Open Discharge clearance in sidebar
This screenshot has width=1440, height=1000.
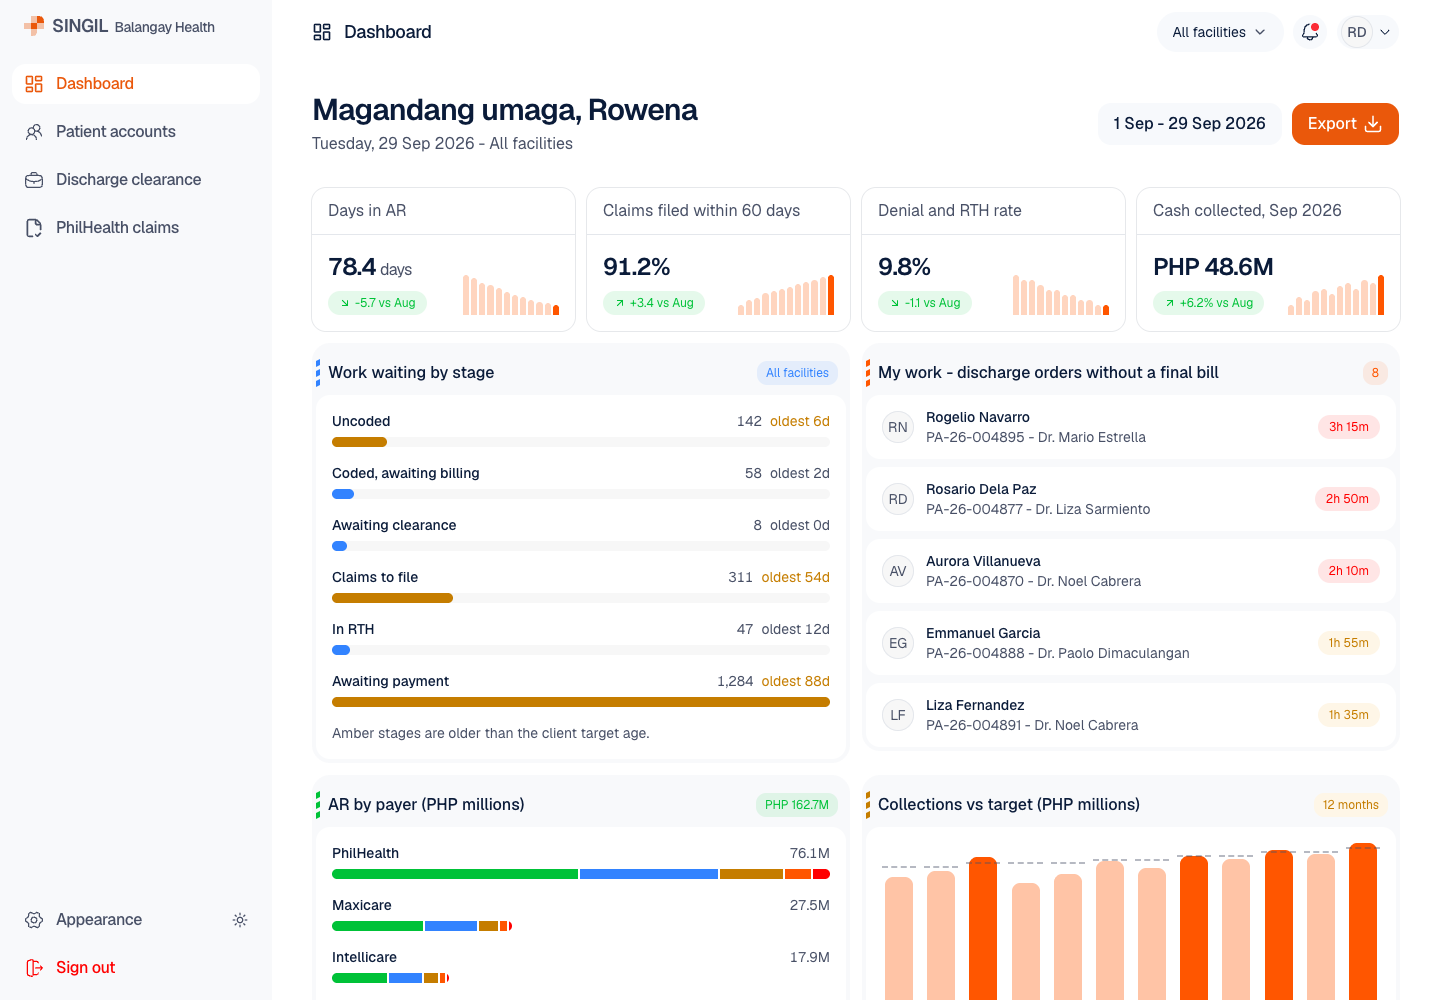pyautogui.click(x=136, y=180)
